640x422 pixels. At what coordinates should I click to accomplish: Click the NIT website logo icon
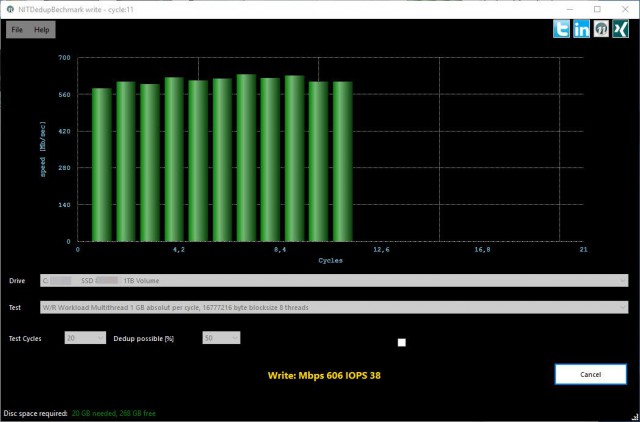601,29
